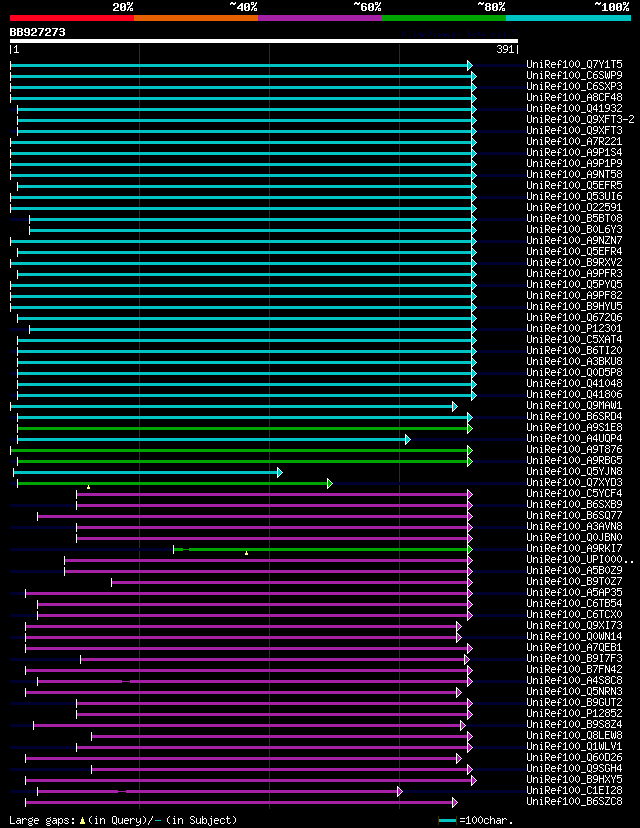Click the green UniRef100_A9S1E8 alignment bar
Image resolution: width=640 pixels, height=828 pixels.
coord(245,428)
